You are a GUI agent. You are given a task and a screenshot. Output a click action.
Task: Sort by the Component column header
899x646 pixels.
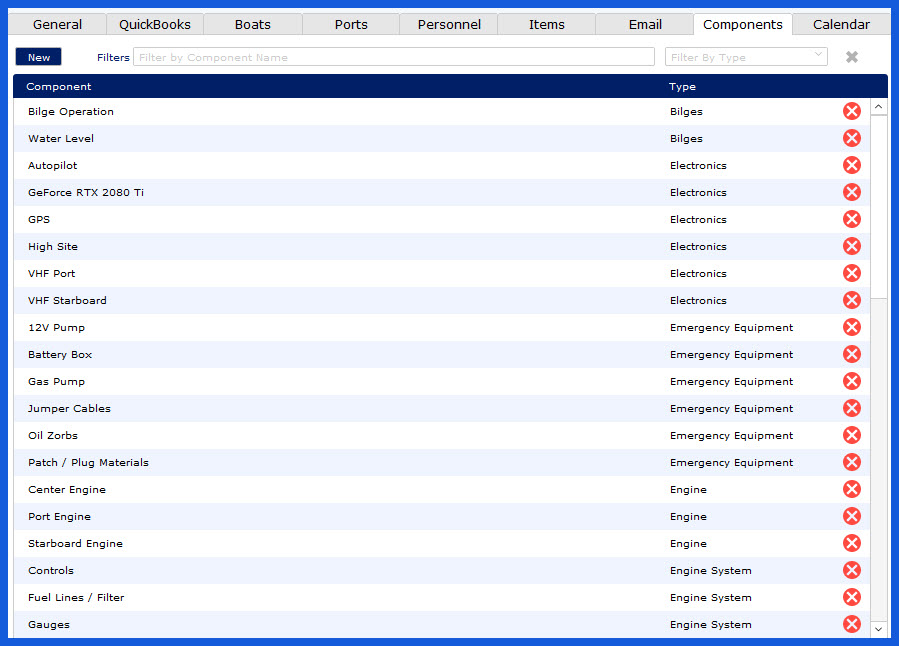tap(59, 87)
